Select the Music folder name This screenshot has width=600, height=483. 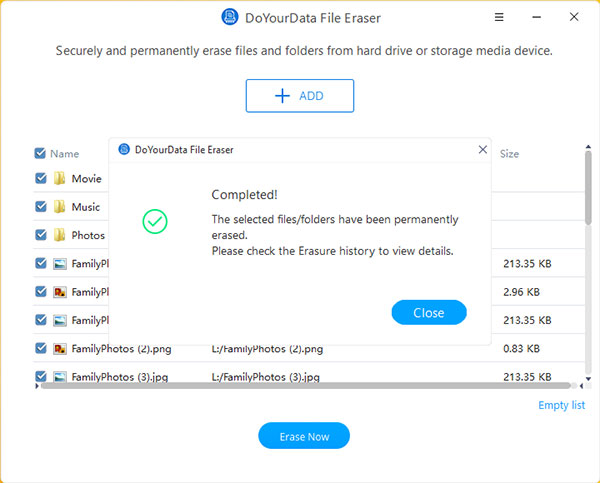pos(86,207)
